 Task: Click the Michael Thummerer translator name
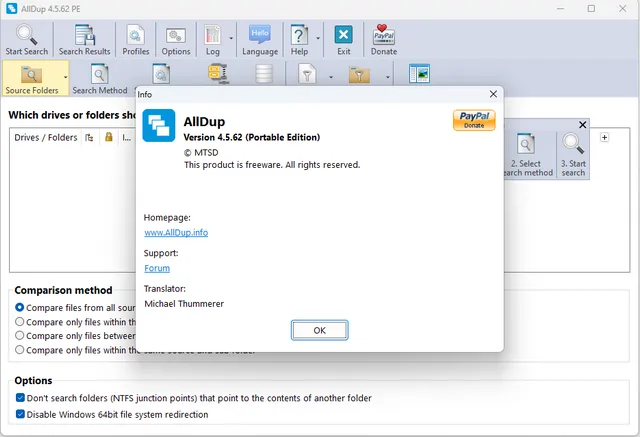pos(184,304)
